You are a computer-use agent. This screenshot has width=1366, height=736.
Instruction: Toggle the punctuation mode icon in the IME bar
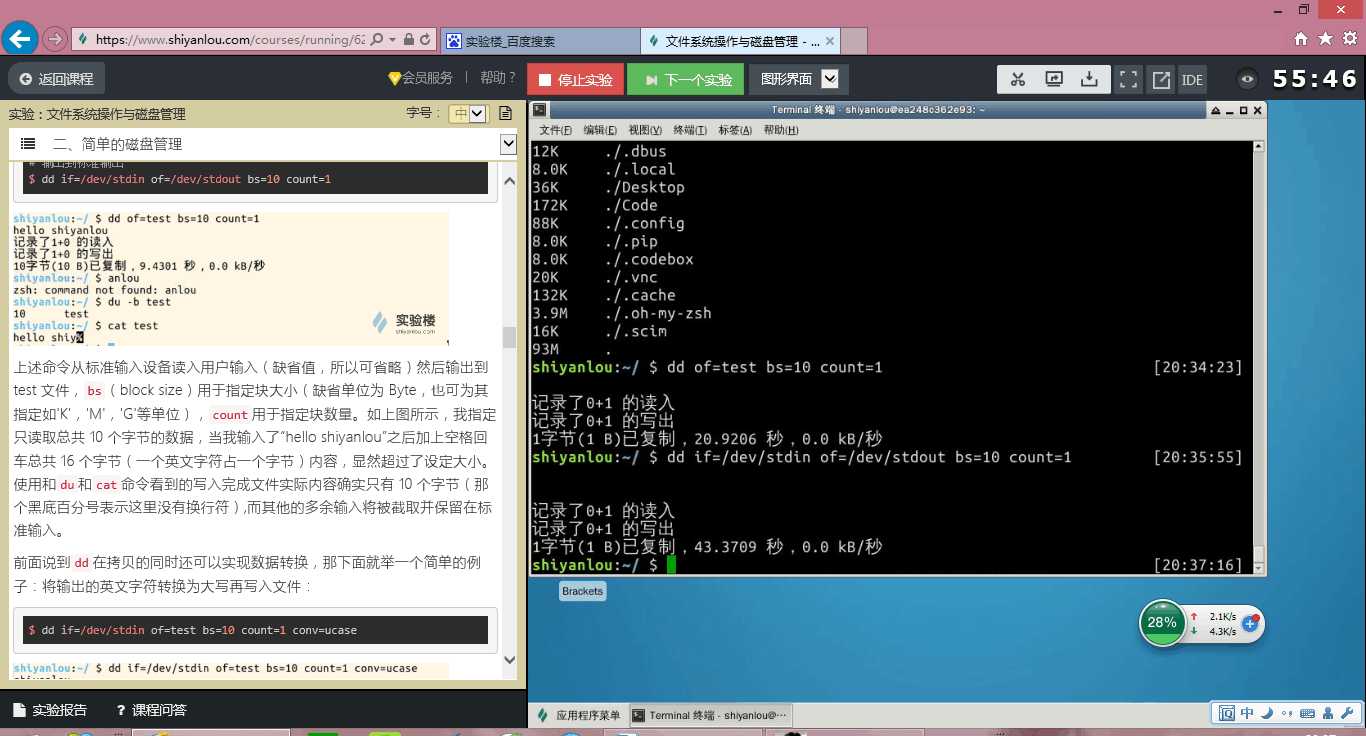click(x=1285, y=714)
